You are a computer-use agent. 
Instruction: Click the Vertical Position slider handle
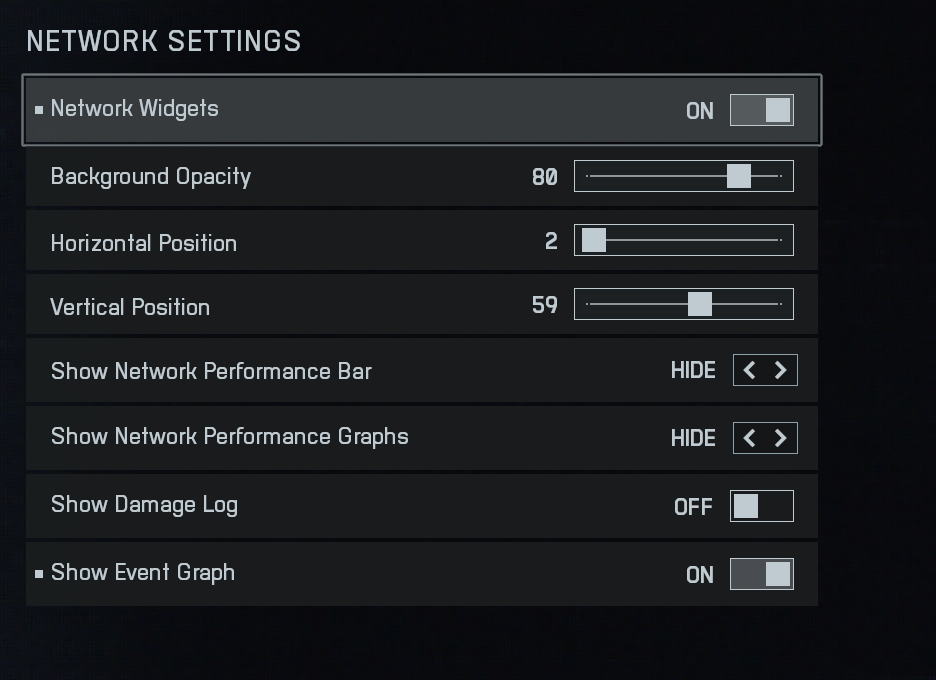[700, 304]
